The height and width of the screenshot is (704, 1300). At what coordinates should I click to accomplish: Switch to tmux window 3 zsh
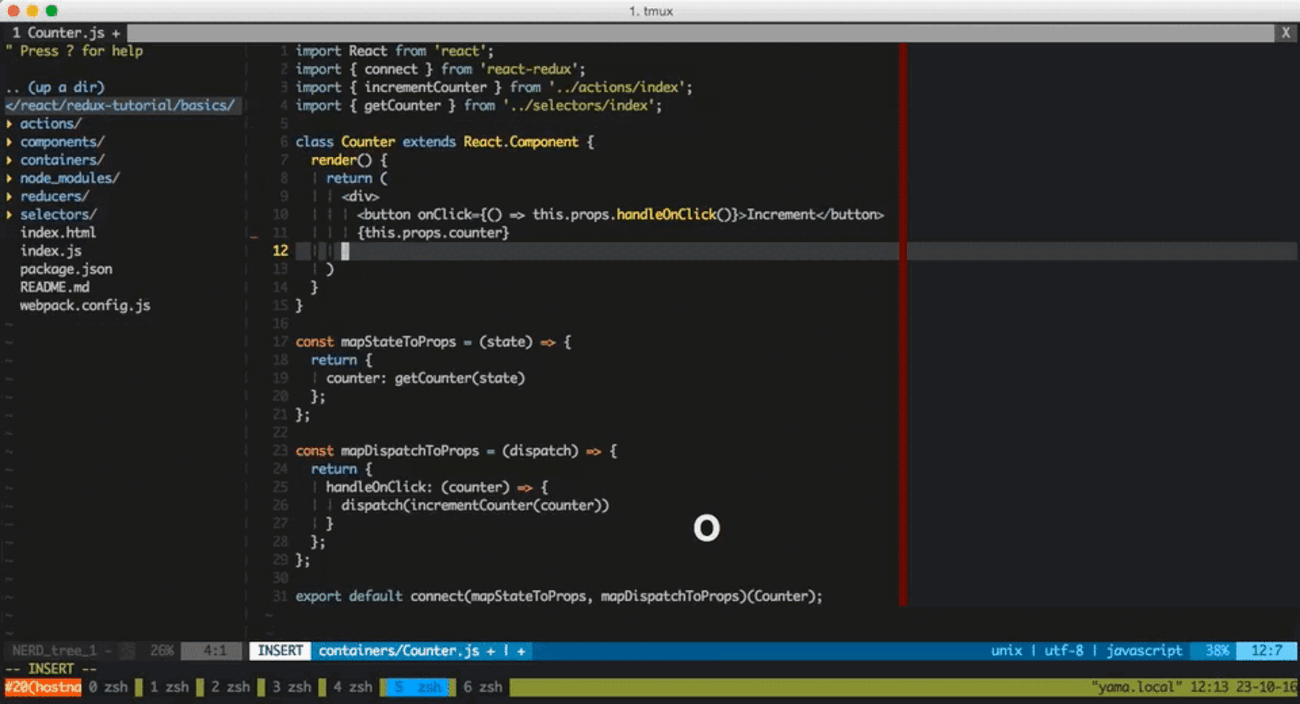pyautogui.click(x=291, y=687)
